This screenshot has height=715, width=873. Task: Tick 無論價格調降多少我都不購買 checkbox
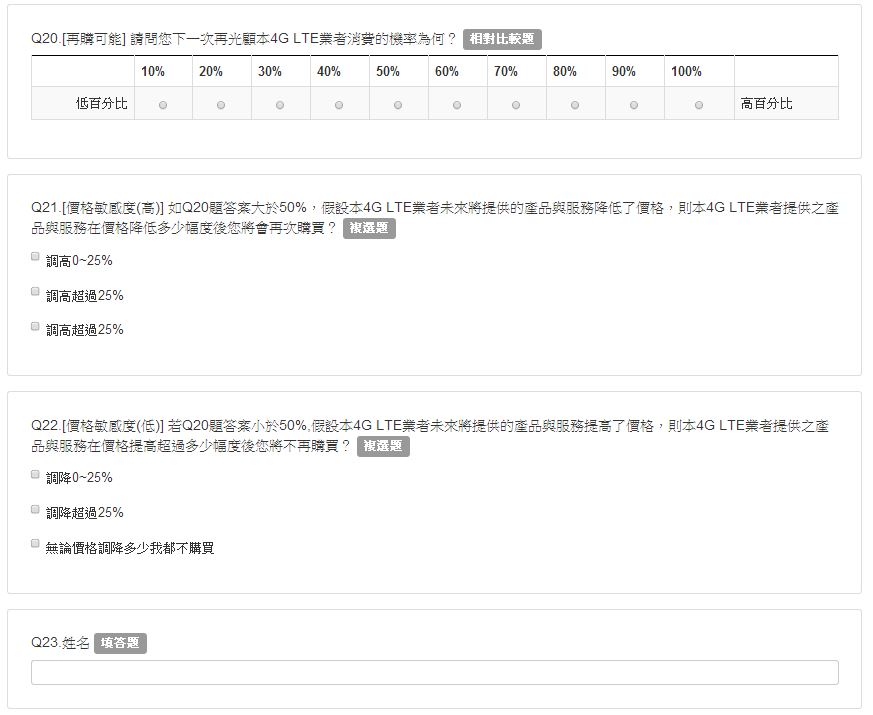pos(35,543)
